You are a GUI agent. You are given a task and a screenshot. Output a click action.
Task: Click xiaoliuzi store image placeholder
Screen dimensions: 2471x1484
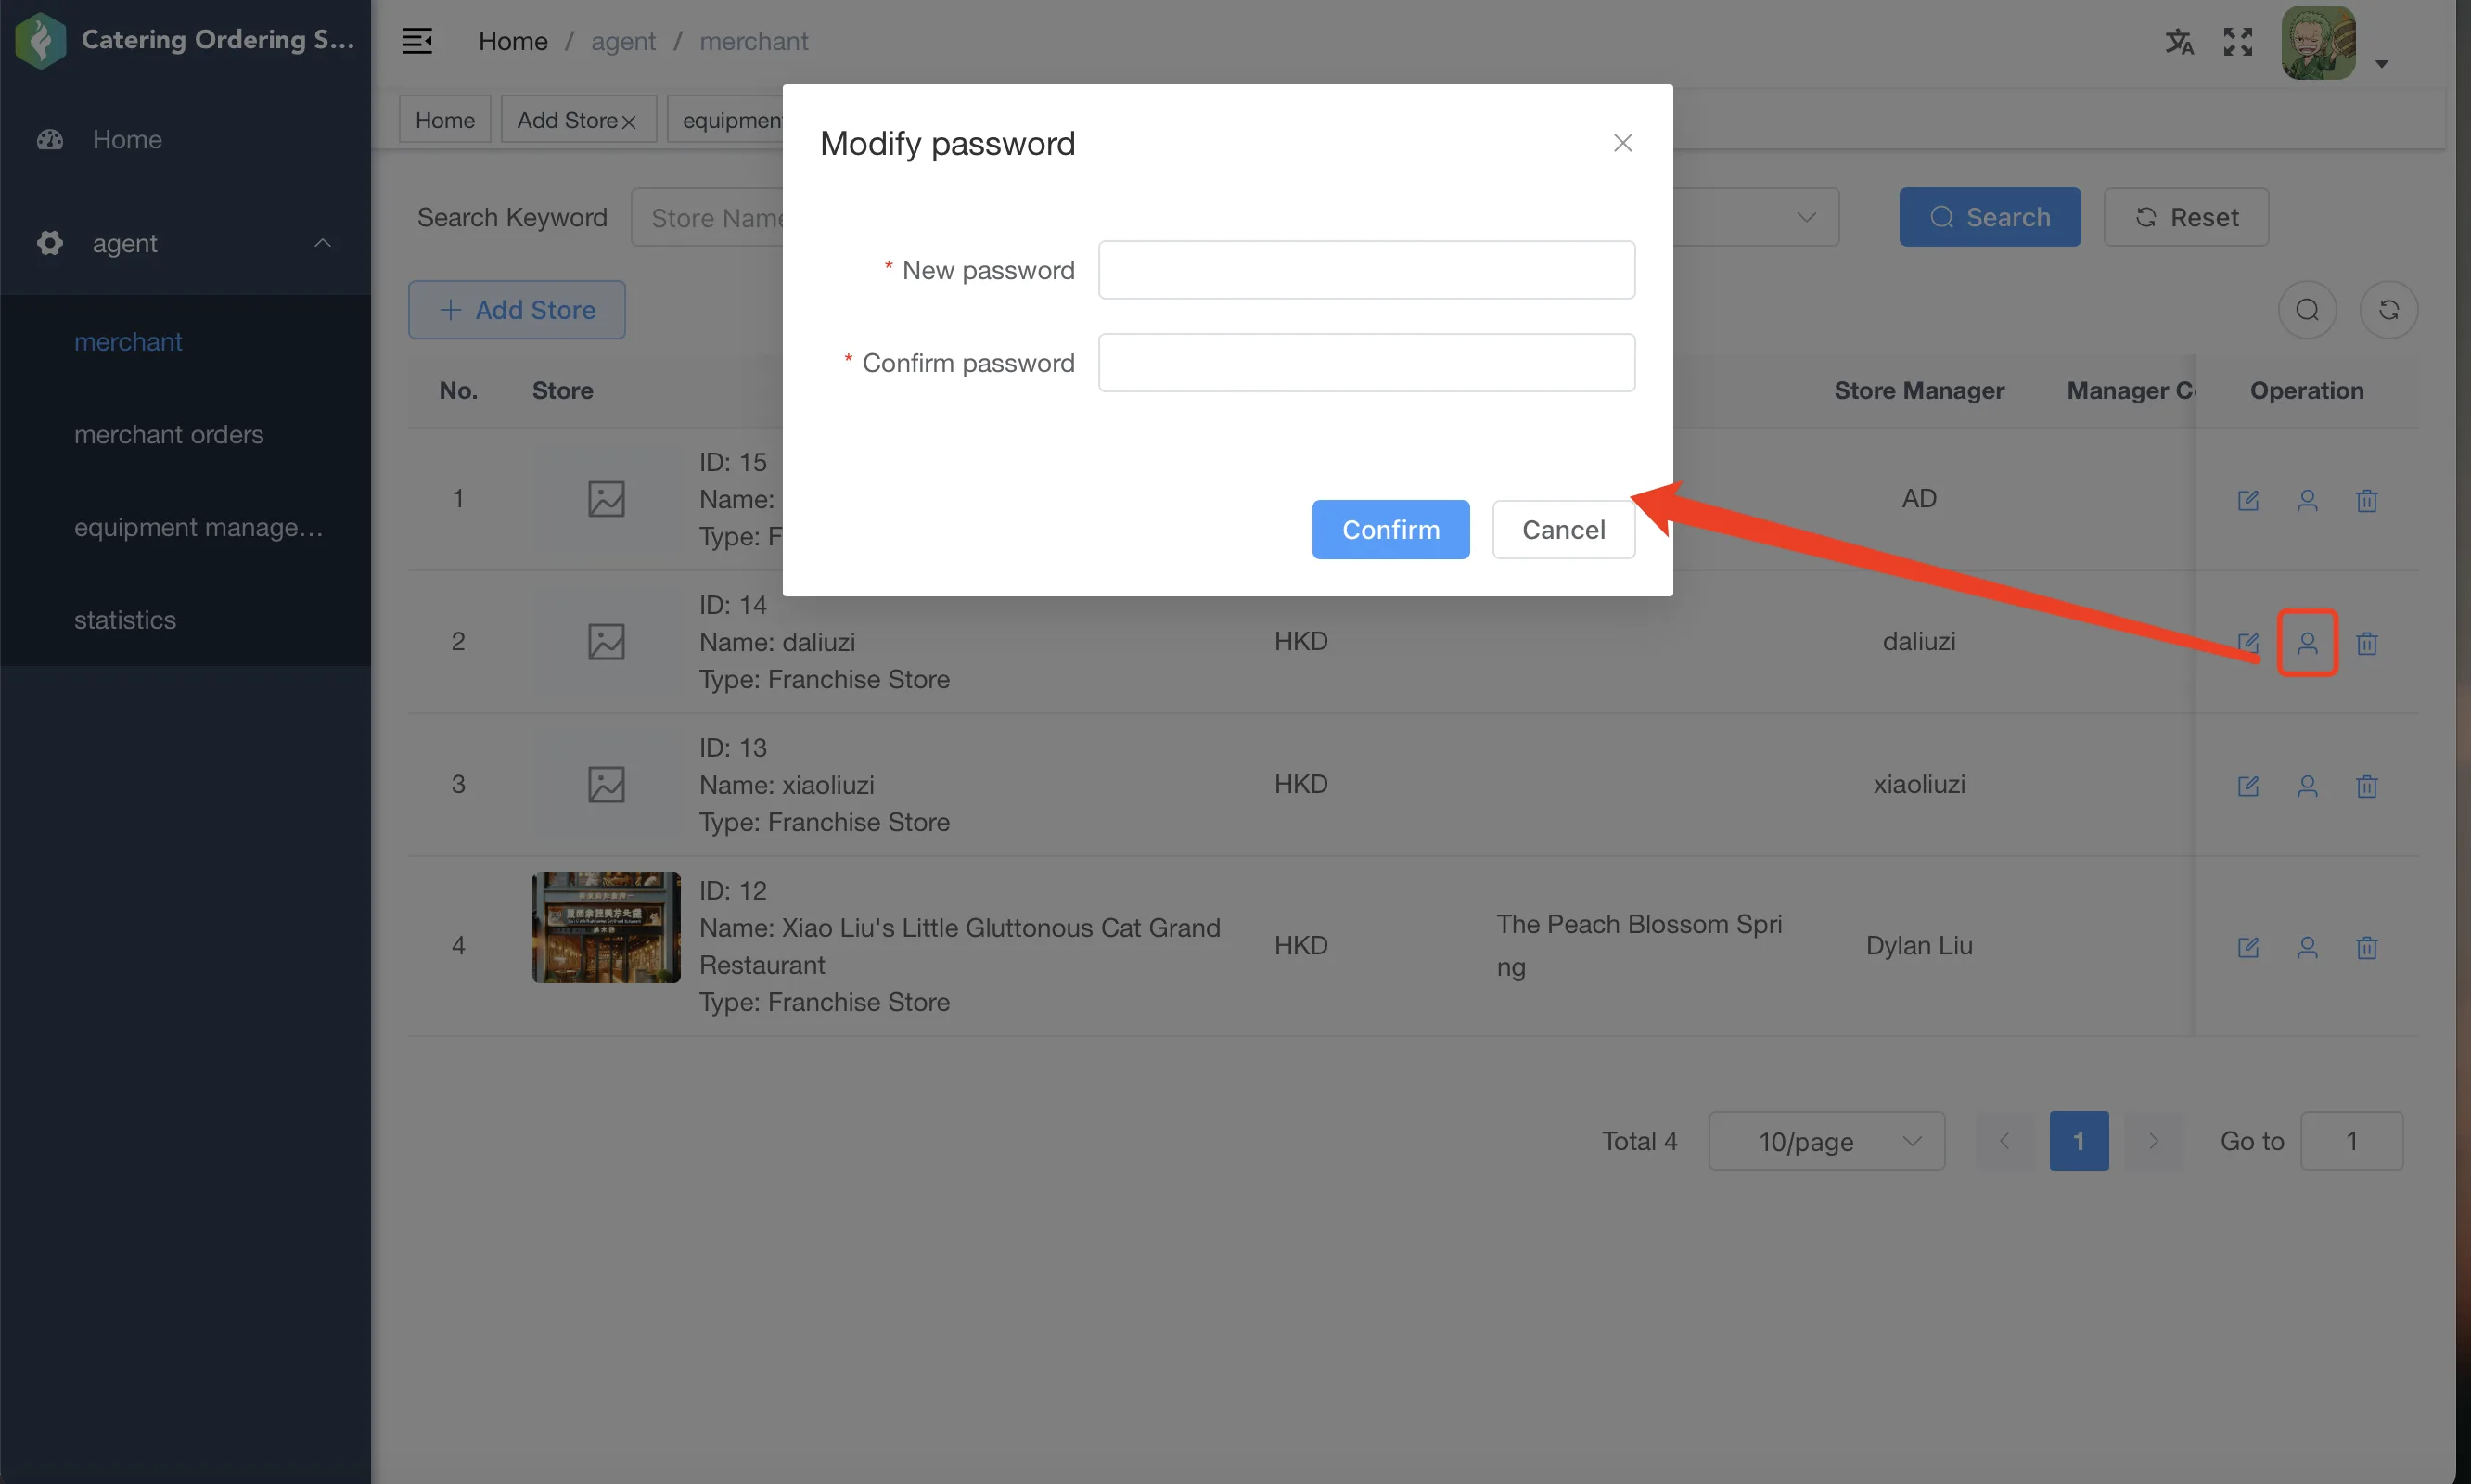[606, 785]
